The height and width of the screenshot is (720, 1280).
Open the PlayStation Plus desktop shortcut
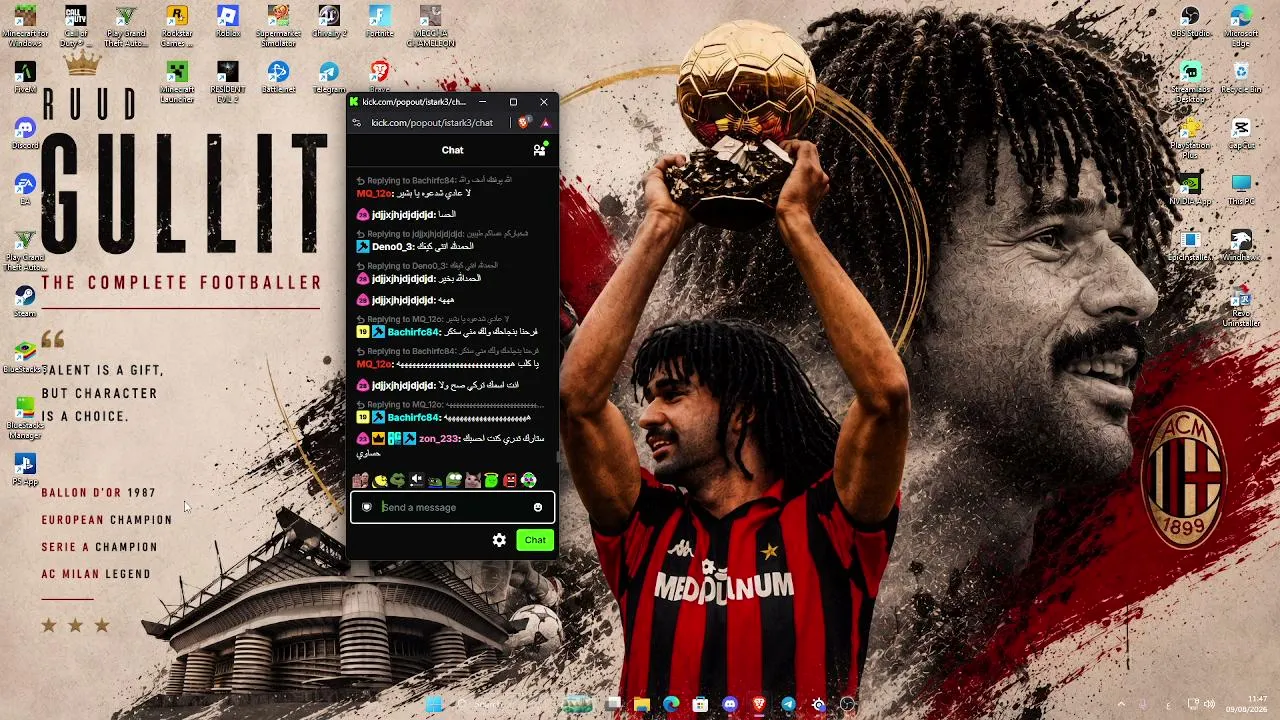point(1190,137)
